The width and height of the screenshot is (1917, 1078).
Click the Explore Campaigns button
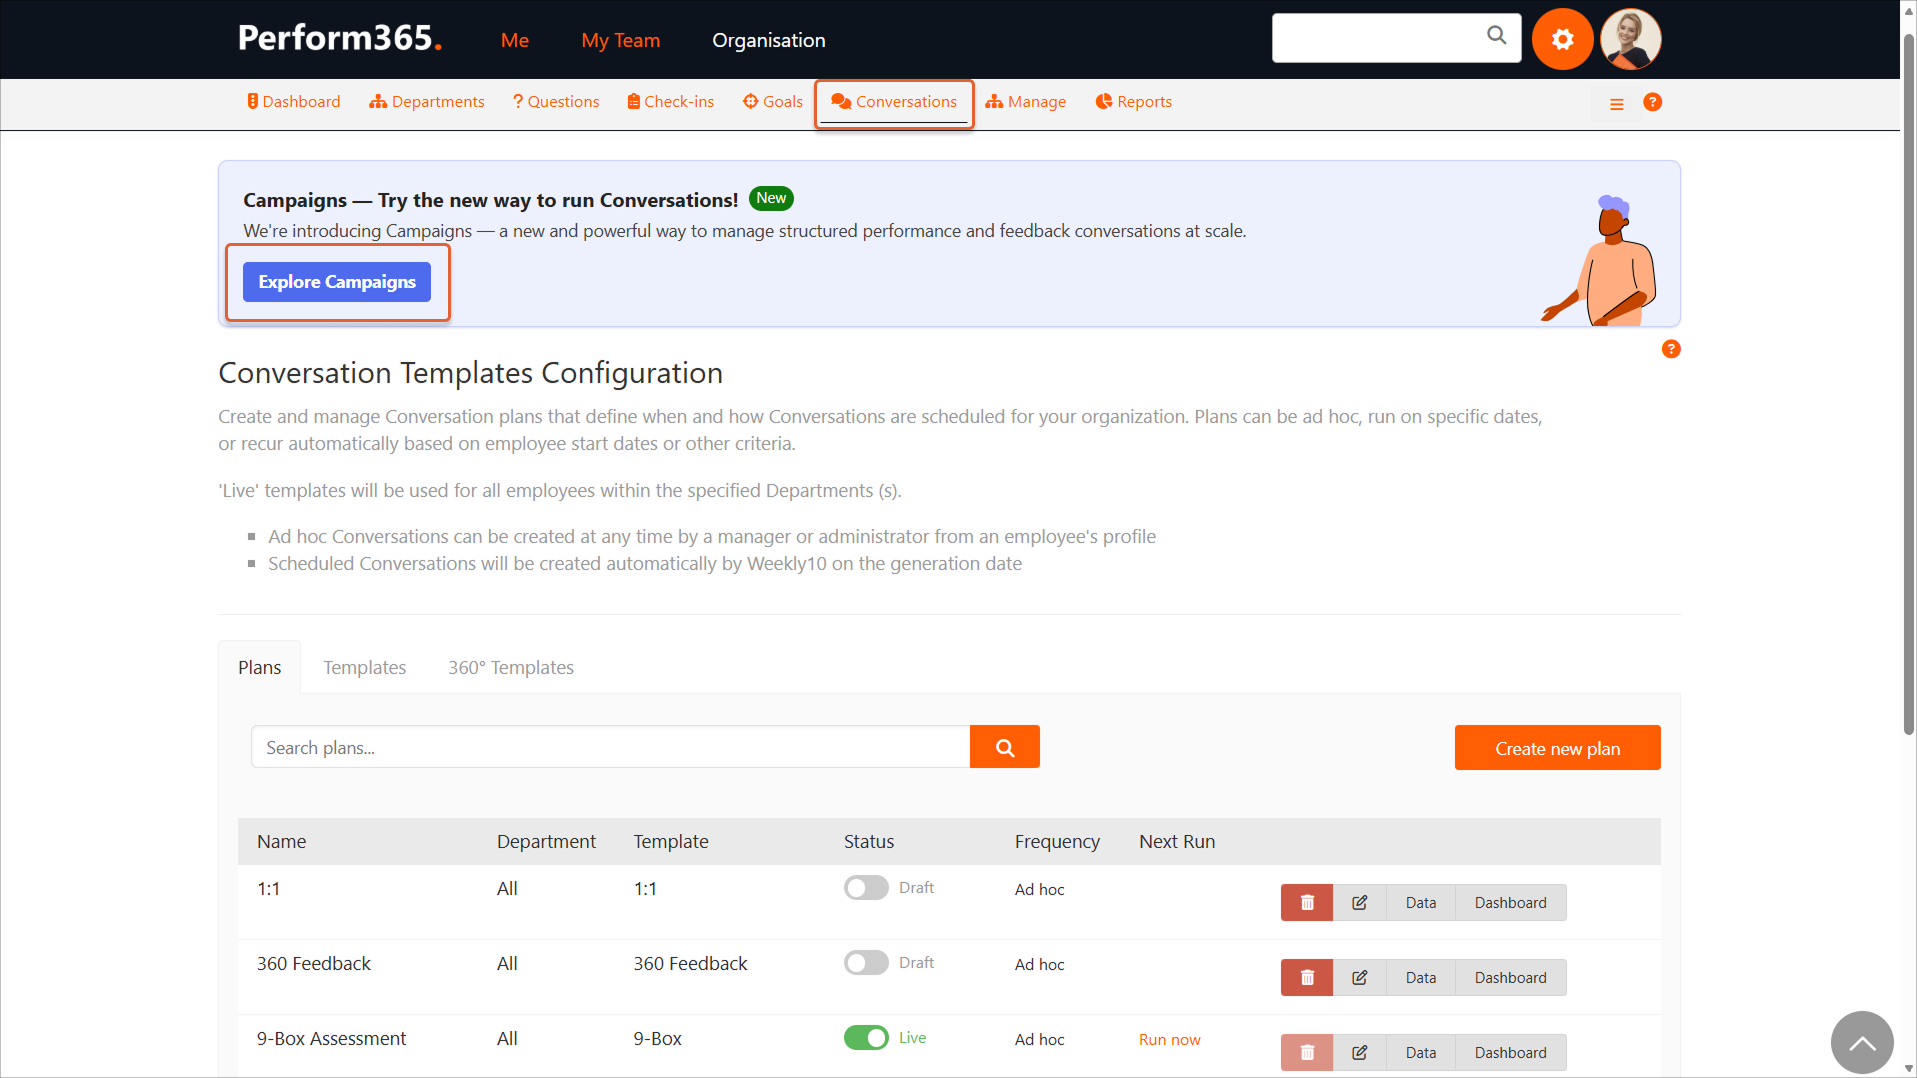click(336, 282)
